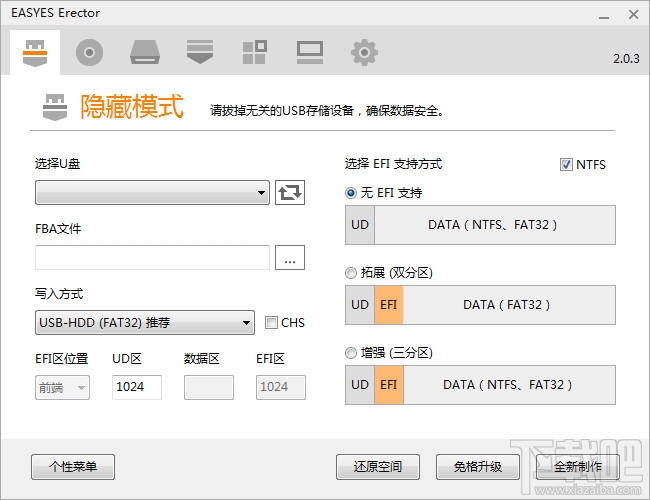Browse for FBA file with ellipsis button

(290, 258)
